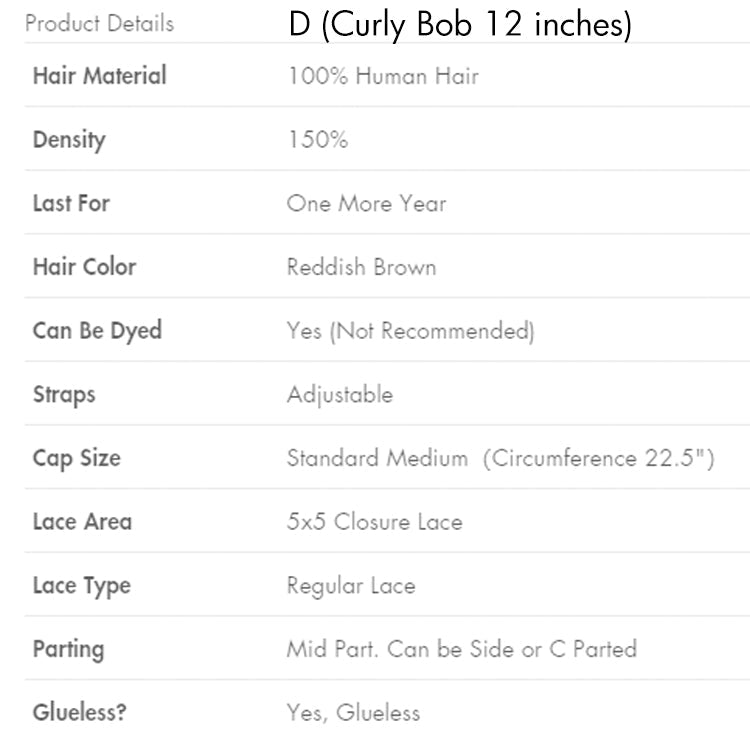Select the Hair Material label
This screenshot has height=750, width=750.
pyautogui.click(x=100, y=76)
